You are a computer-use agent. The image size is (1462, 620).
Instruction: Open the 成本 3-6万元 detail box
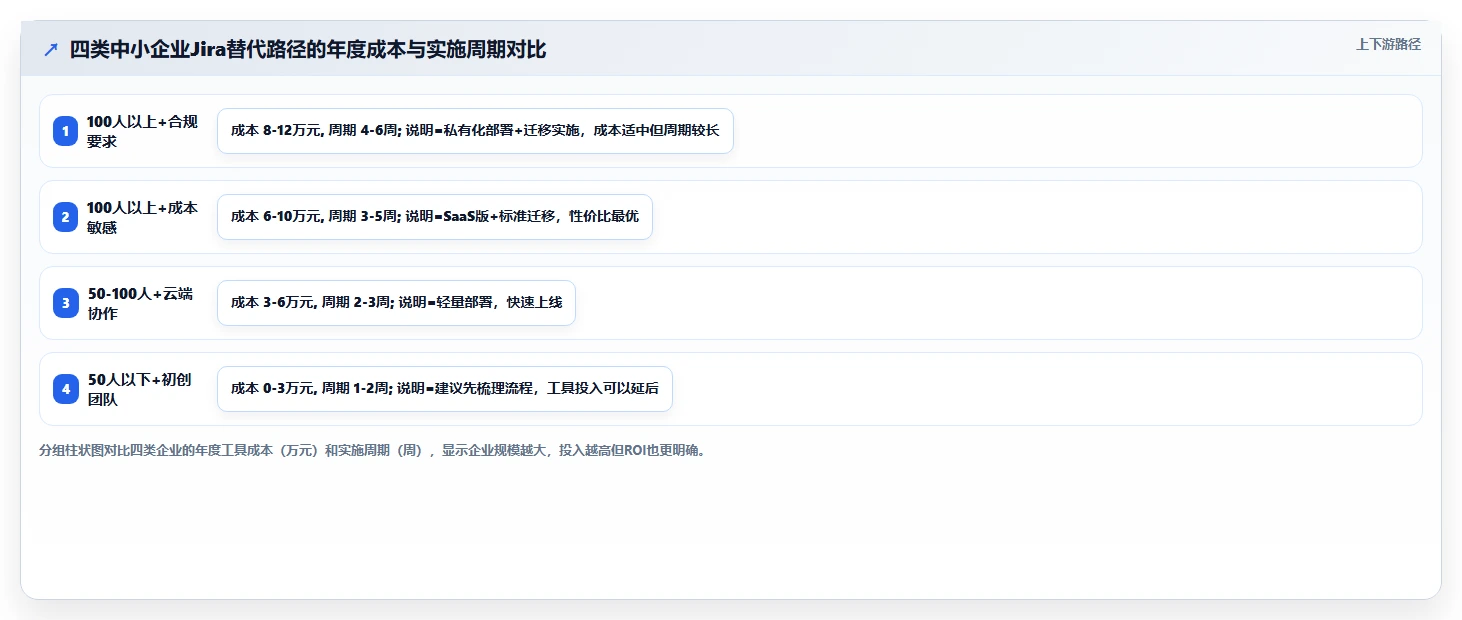[396, 303]
